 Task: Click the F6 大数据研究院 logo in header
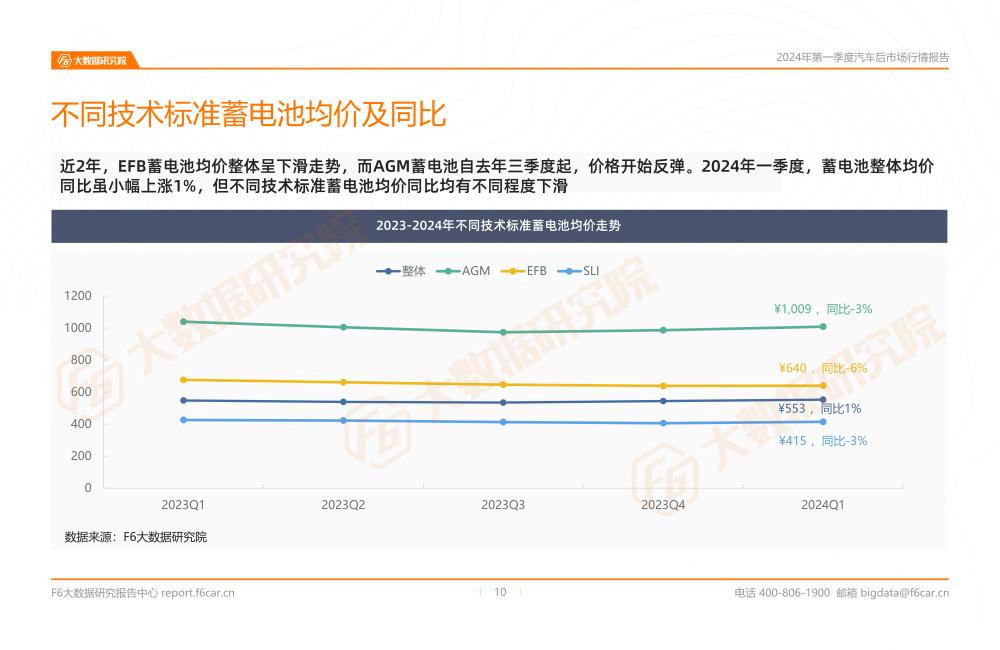(93, 60)
